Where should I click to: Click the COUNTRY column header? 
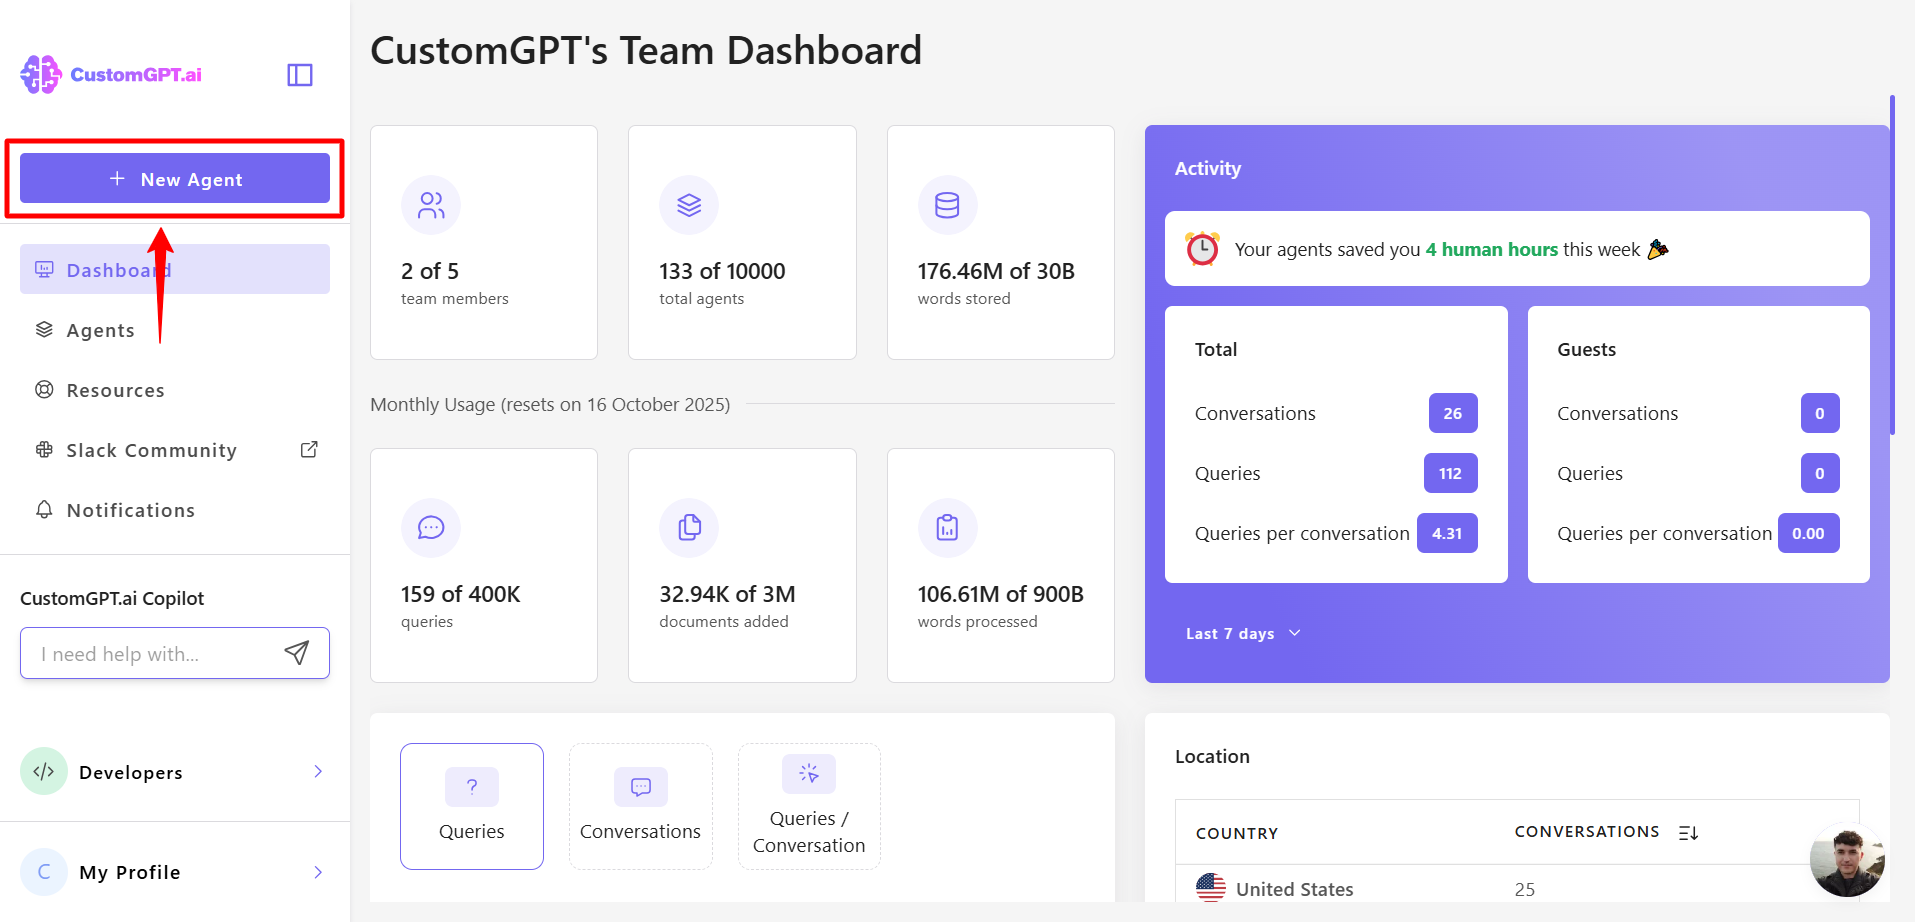coord(1237,833)
